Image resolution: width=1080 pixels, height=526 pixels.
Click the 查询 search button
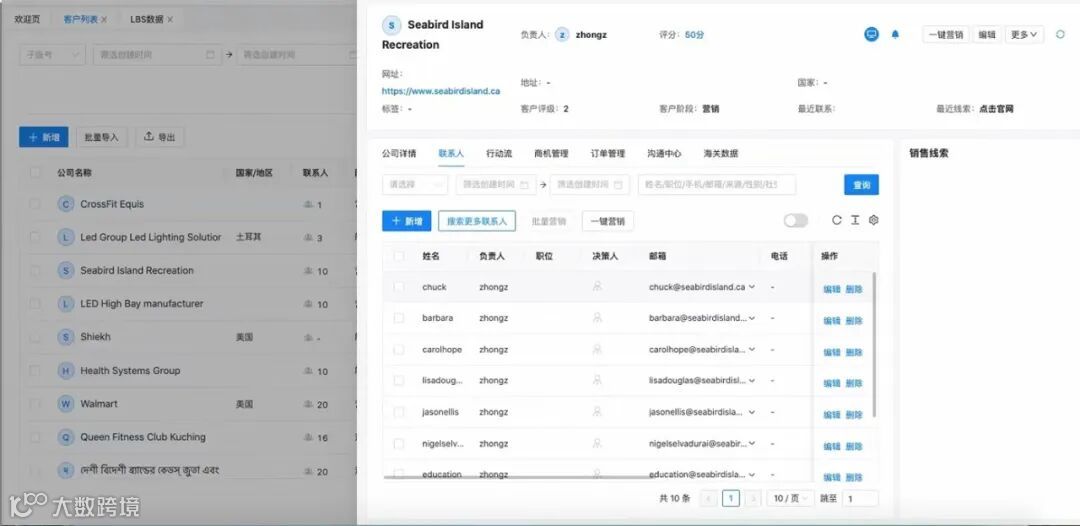(861, 185)
